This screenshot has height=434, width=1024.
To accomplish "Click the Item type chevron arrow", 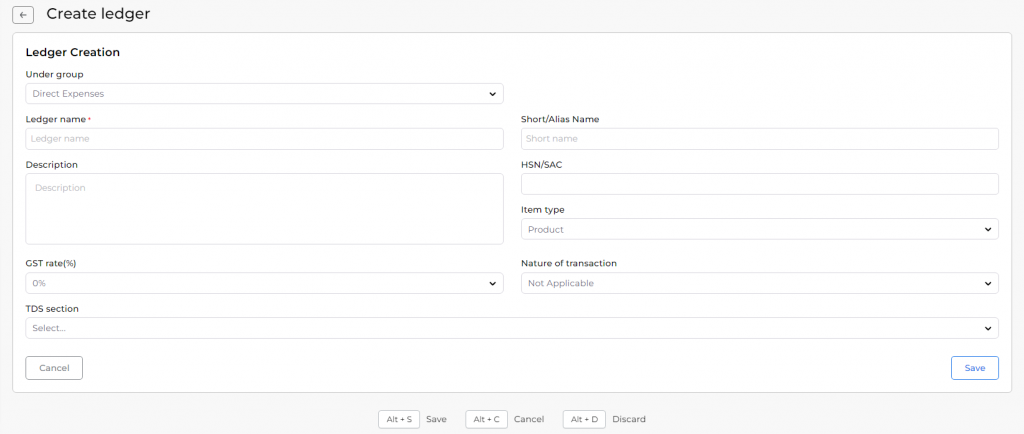I will pos(987,230).
